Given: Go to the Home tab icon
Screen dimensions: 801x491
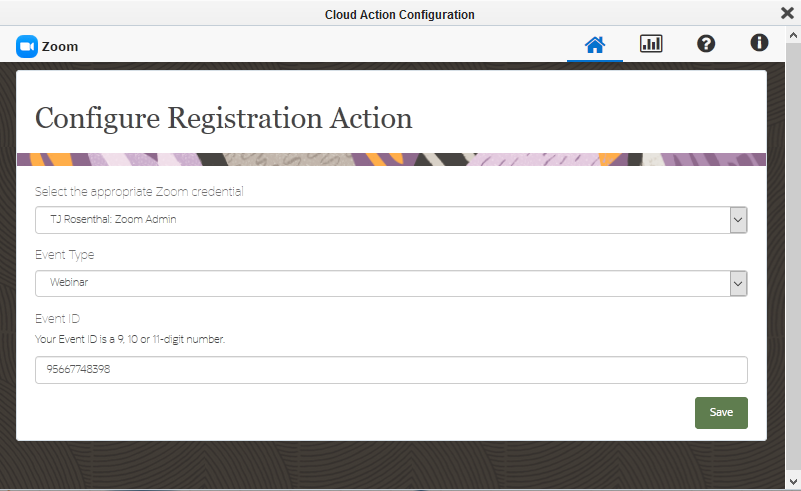Looking at the screenshot, I should click(x=595, y=44).
